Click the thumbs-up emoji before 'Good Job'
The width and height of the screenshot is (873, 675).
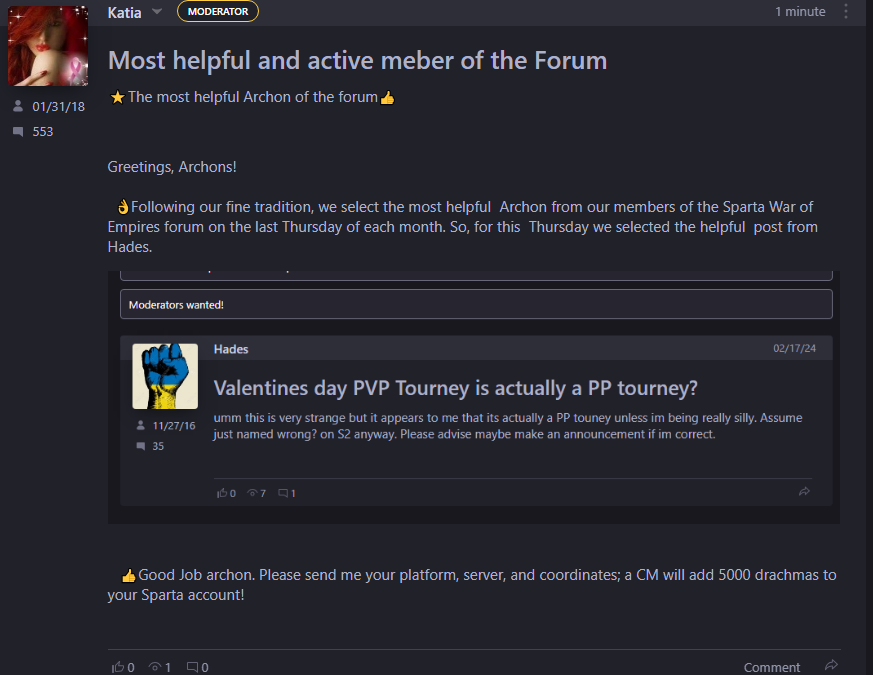pos(129,575)
